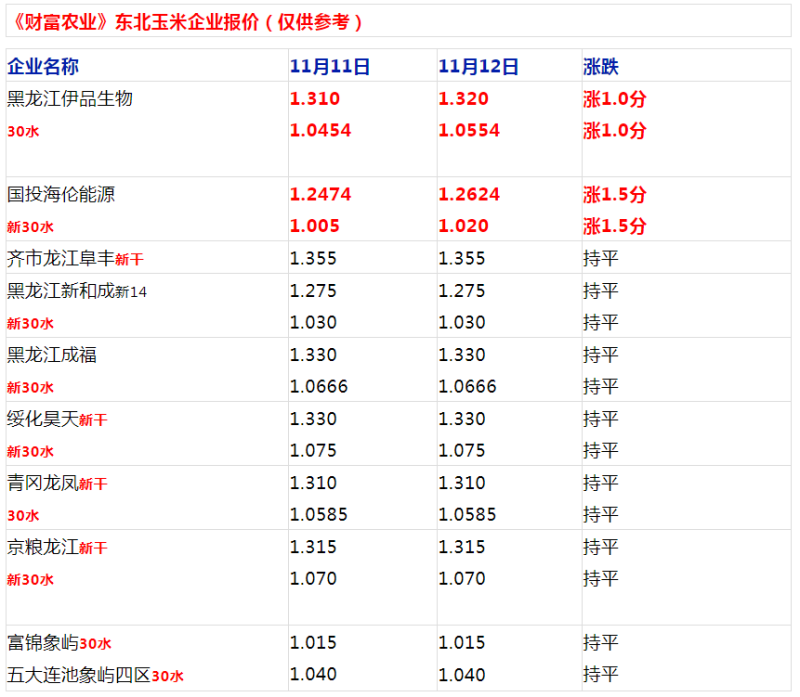
Task: Select the 企业名称 column header
Action: [43, 66]
